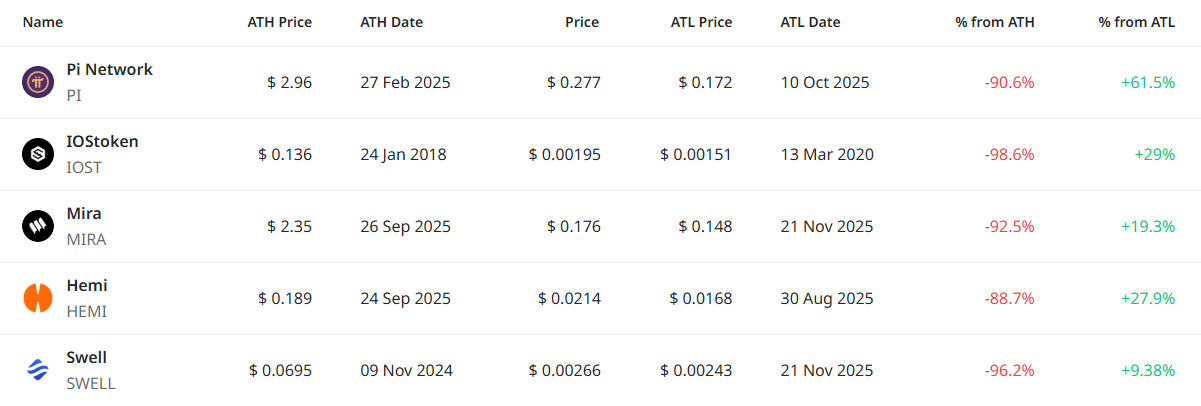Sort table by Name column header
This screenshot has width=1201, height=406.
43,22
